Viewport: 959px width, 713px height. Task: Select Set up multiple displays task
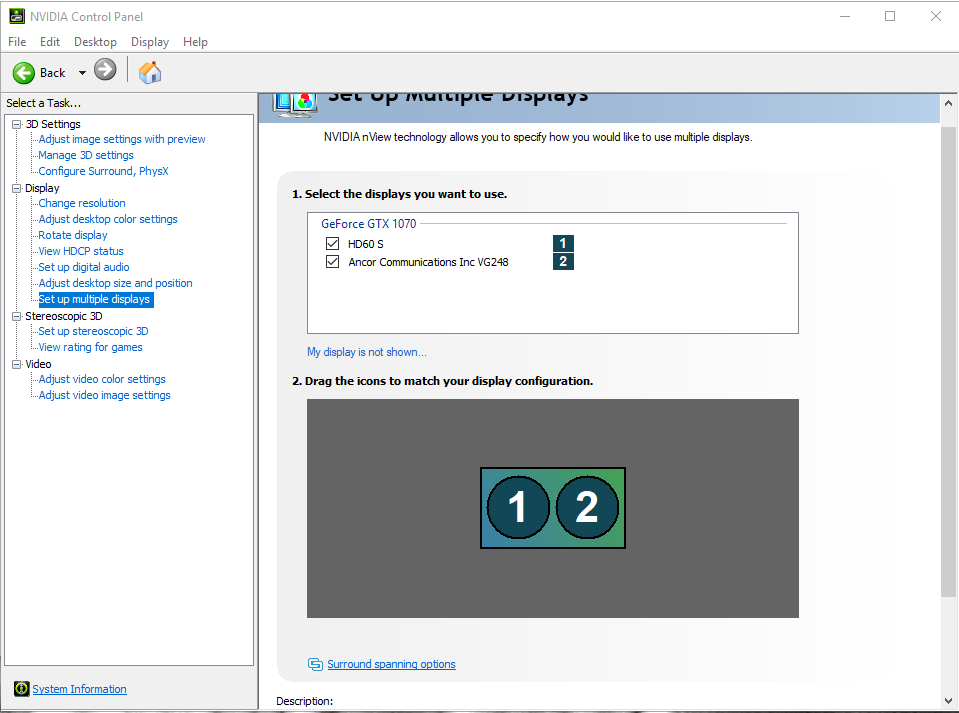95,299
